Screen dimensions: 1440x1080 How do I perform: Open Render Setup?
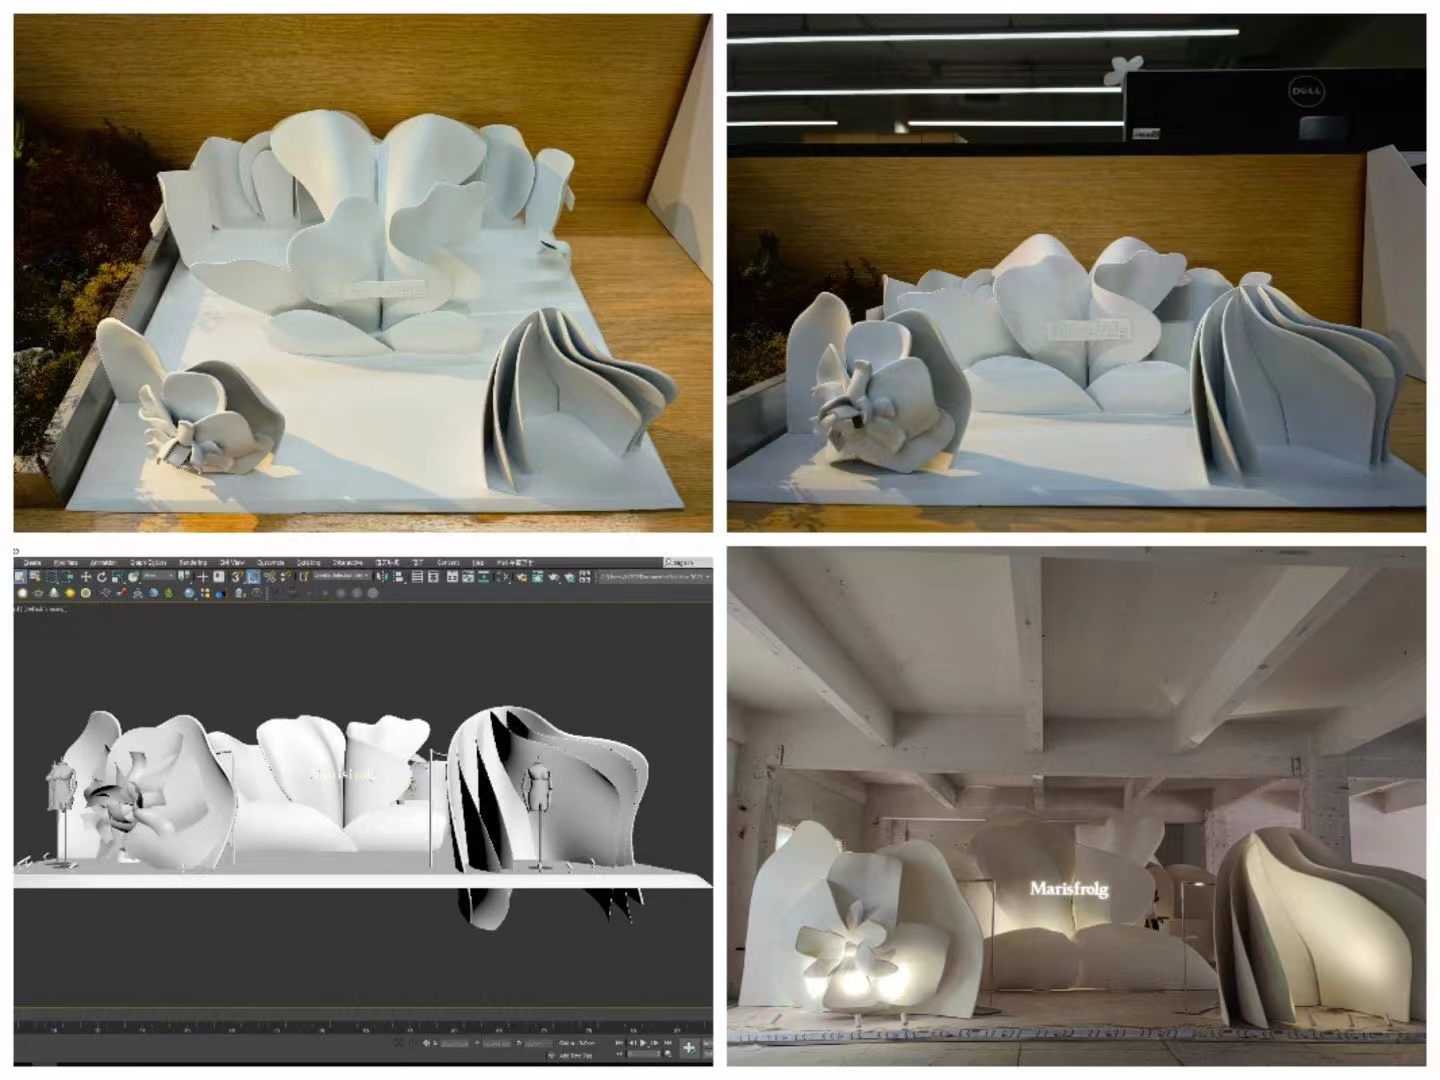[521, 577]
